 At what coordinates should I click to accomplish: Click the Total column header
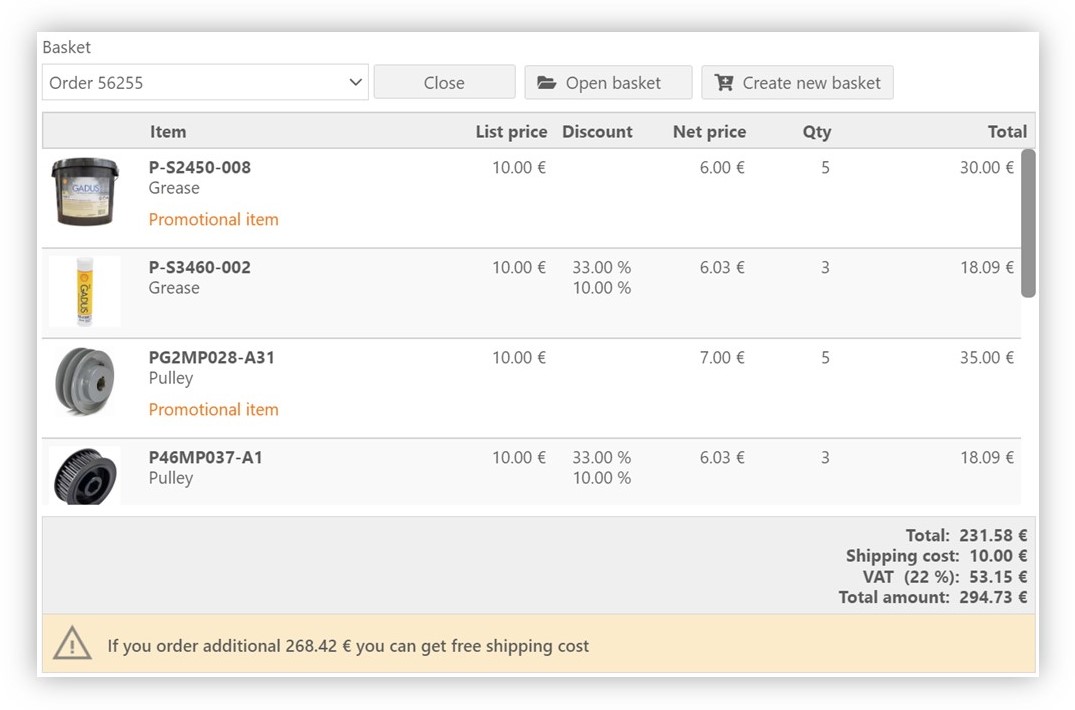1007,131
